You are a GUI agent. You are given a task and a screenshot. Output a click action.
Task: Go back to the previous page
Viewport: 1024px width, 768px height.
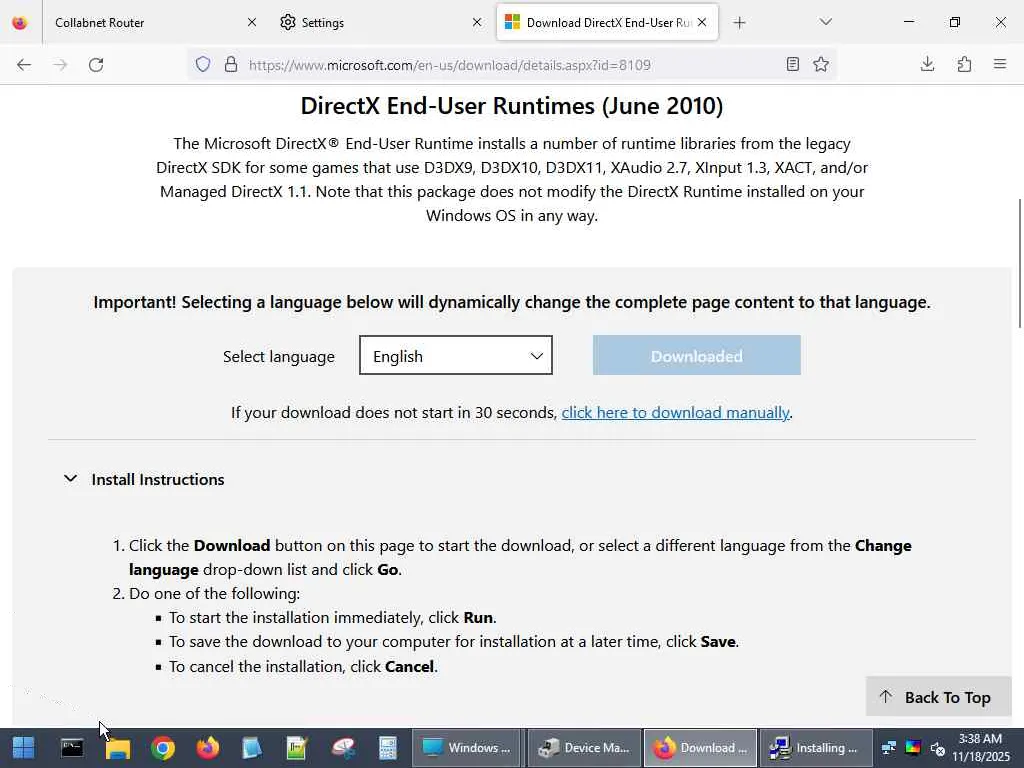[x=24, y=65]
